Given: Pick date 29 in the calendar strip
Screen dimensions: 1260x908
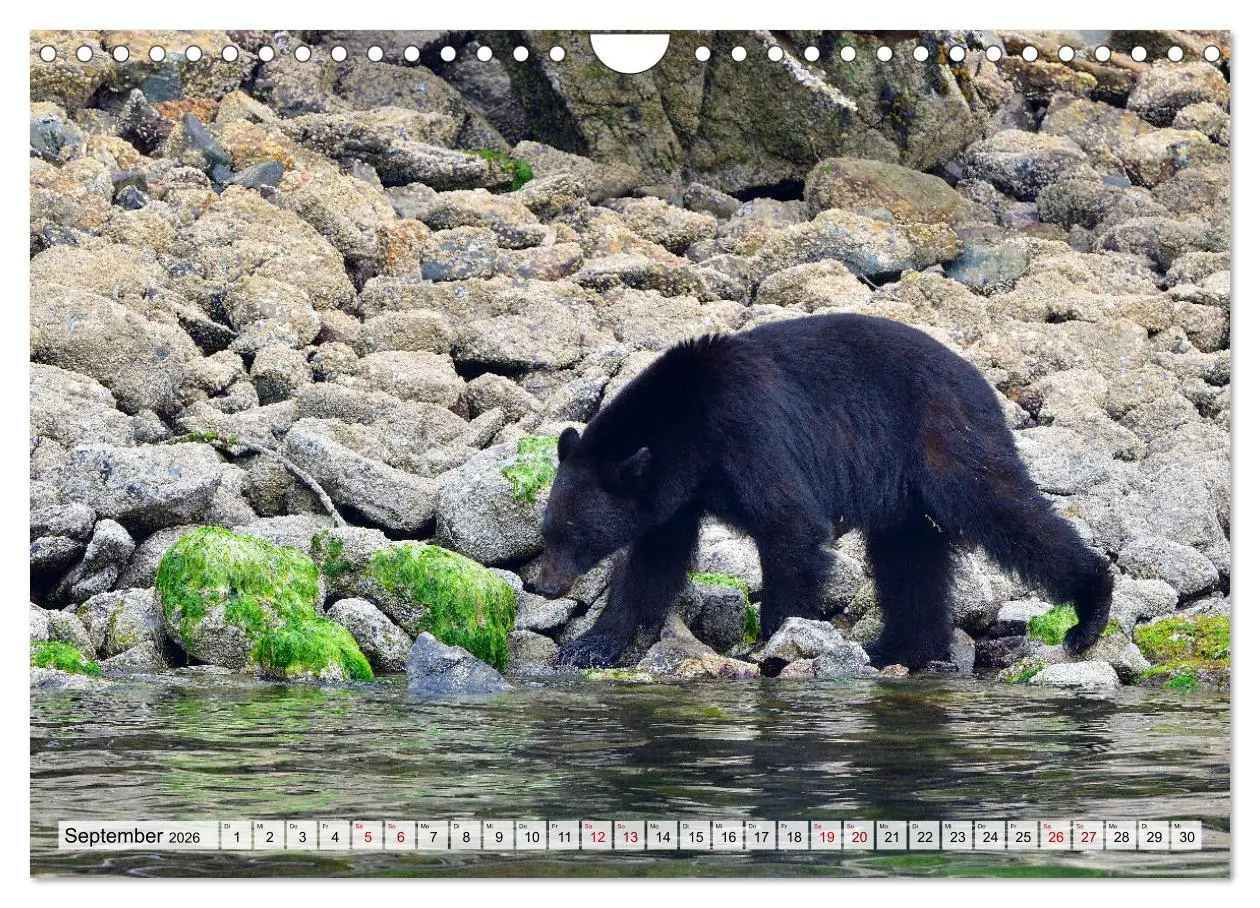Looking at the screenshot, I should coord(1153,836).
